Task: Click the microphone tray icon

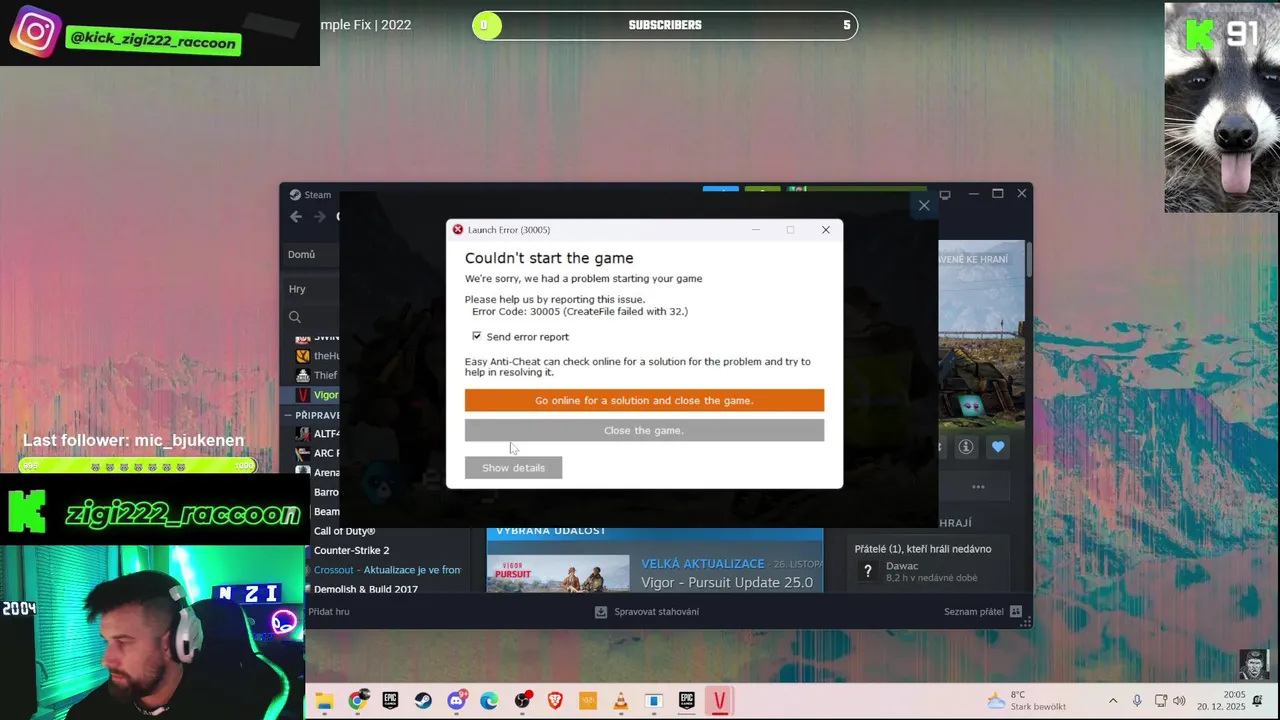Action: pyautogui.click(x=1137, y=701)
